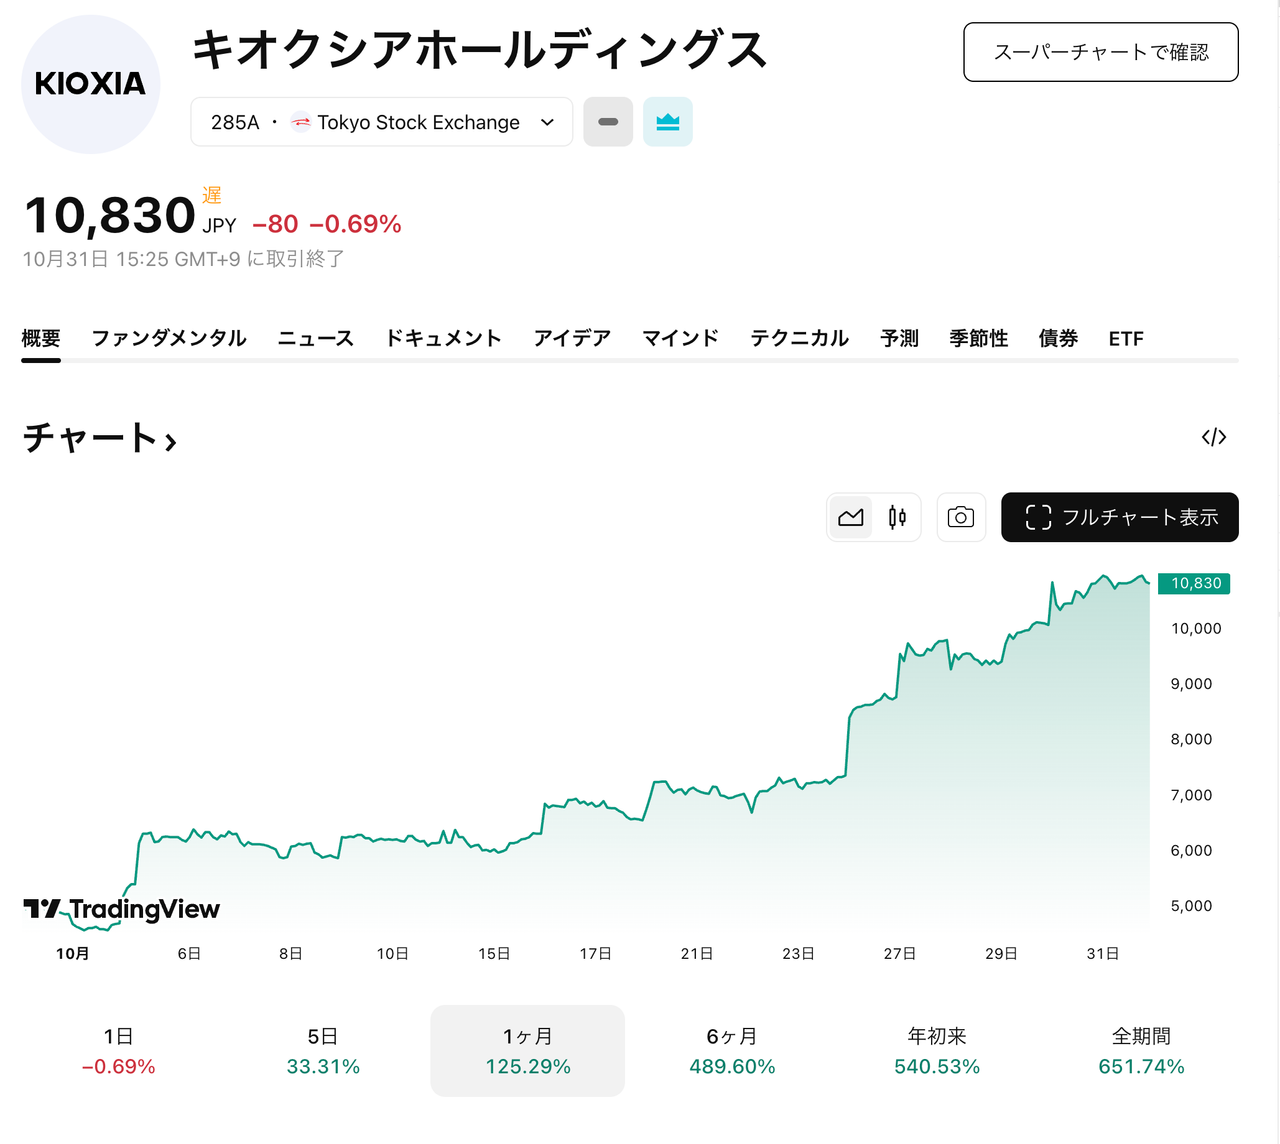Open the embed code icon
The width and height of the screenshot is (1280, 1144).
1213,437
